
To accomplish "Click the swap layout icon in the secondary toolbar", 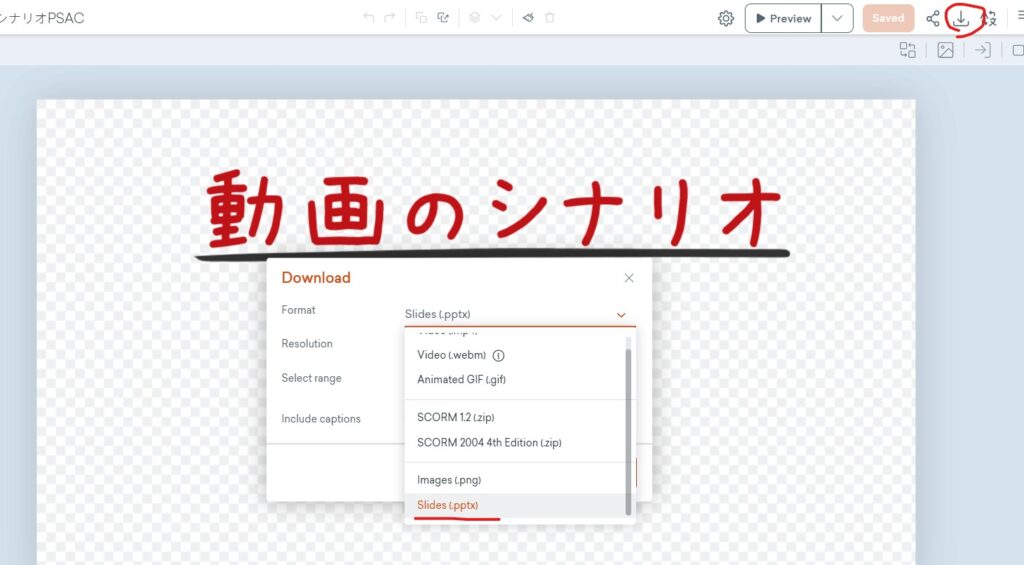I will pos(908,50).
